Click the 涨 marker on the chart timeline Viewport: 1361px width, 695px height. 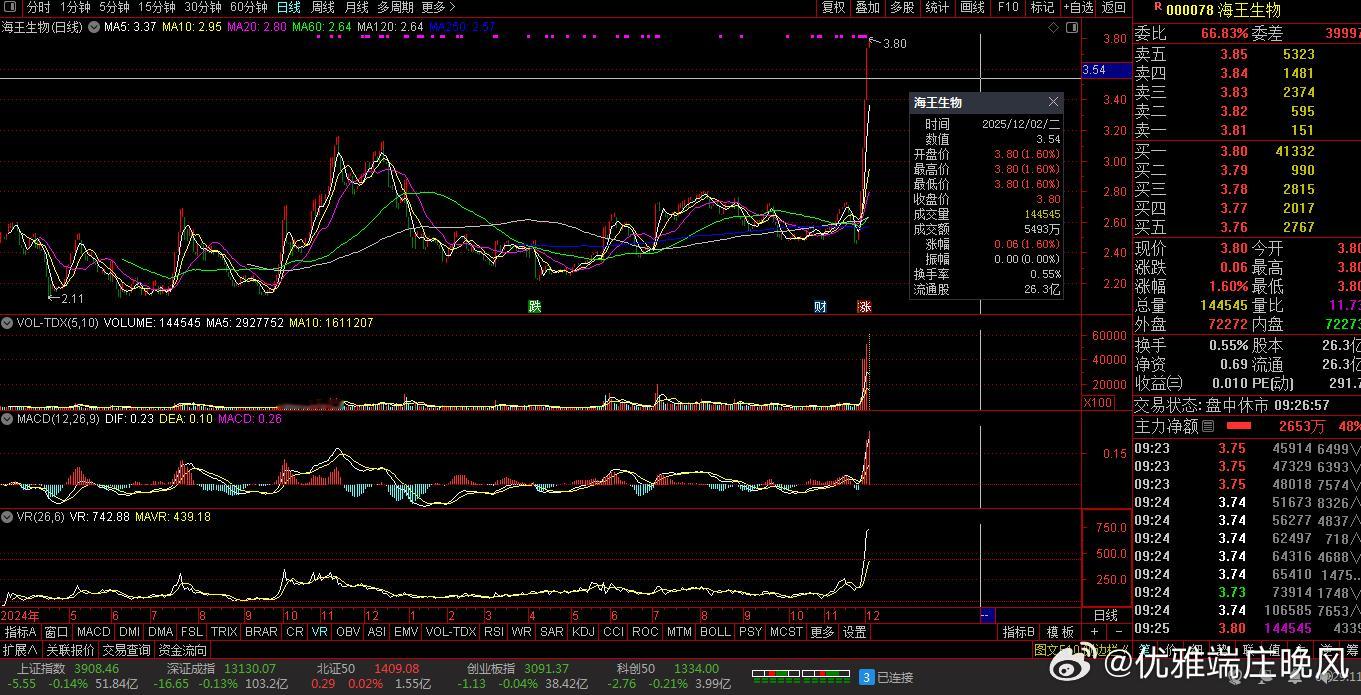pyautogui.click(x=864, y=306)
